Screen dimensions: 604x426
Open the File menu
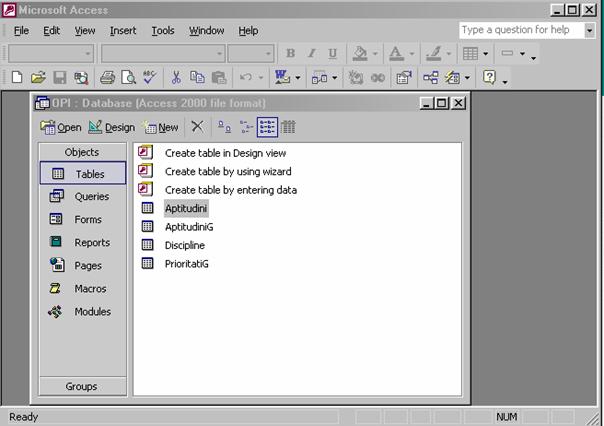point(21,30)
